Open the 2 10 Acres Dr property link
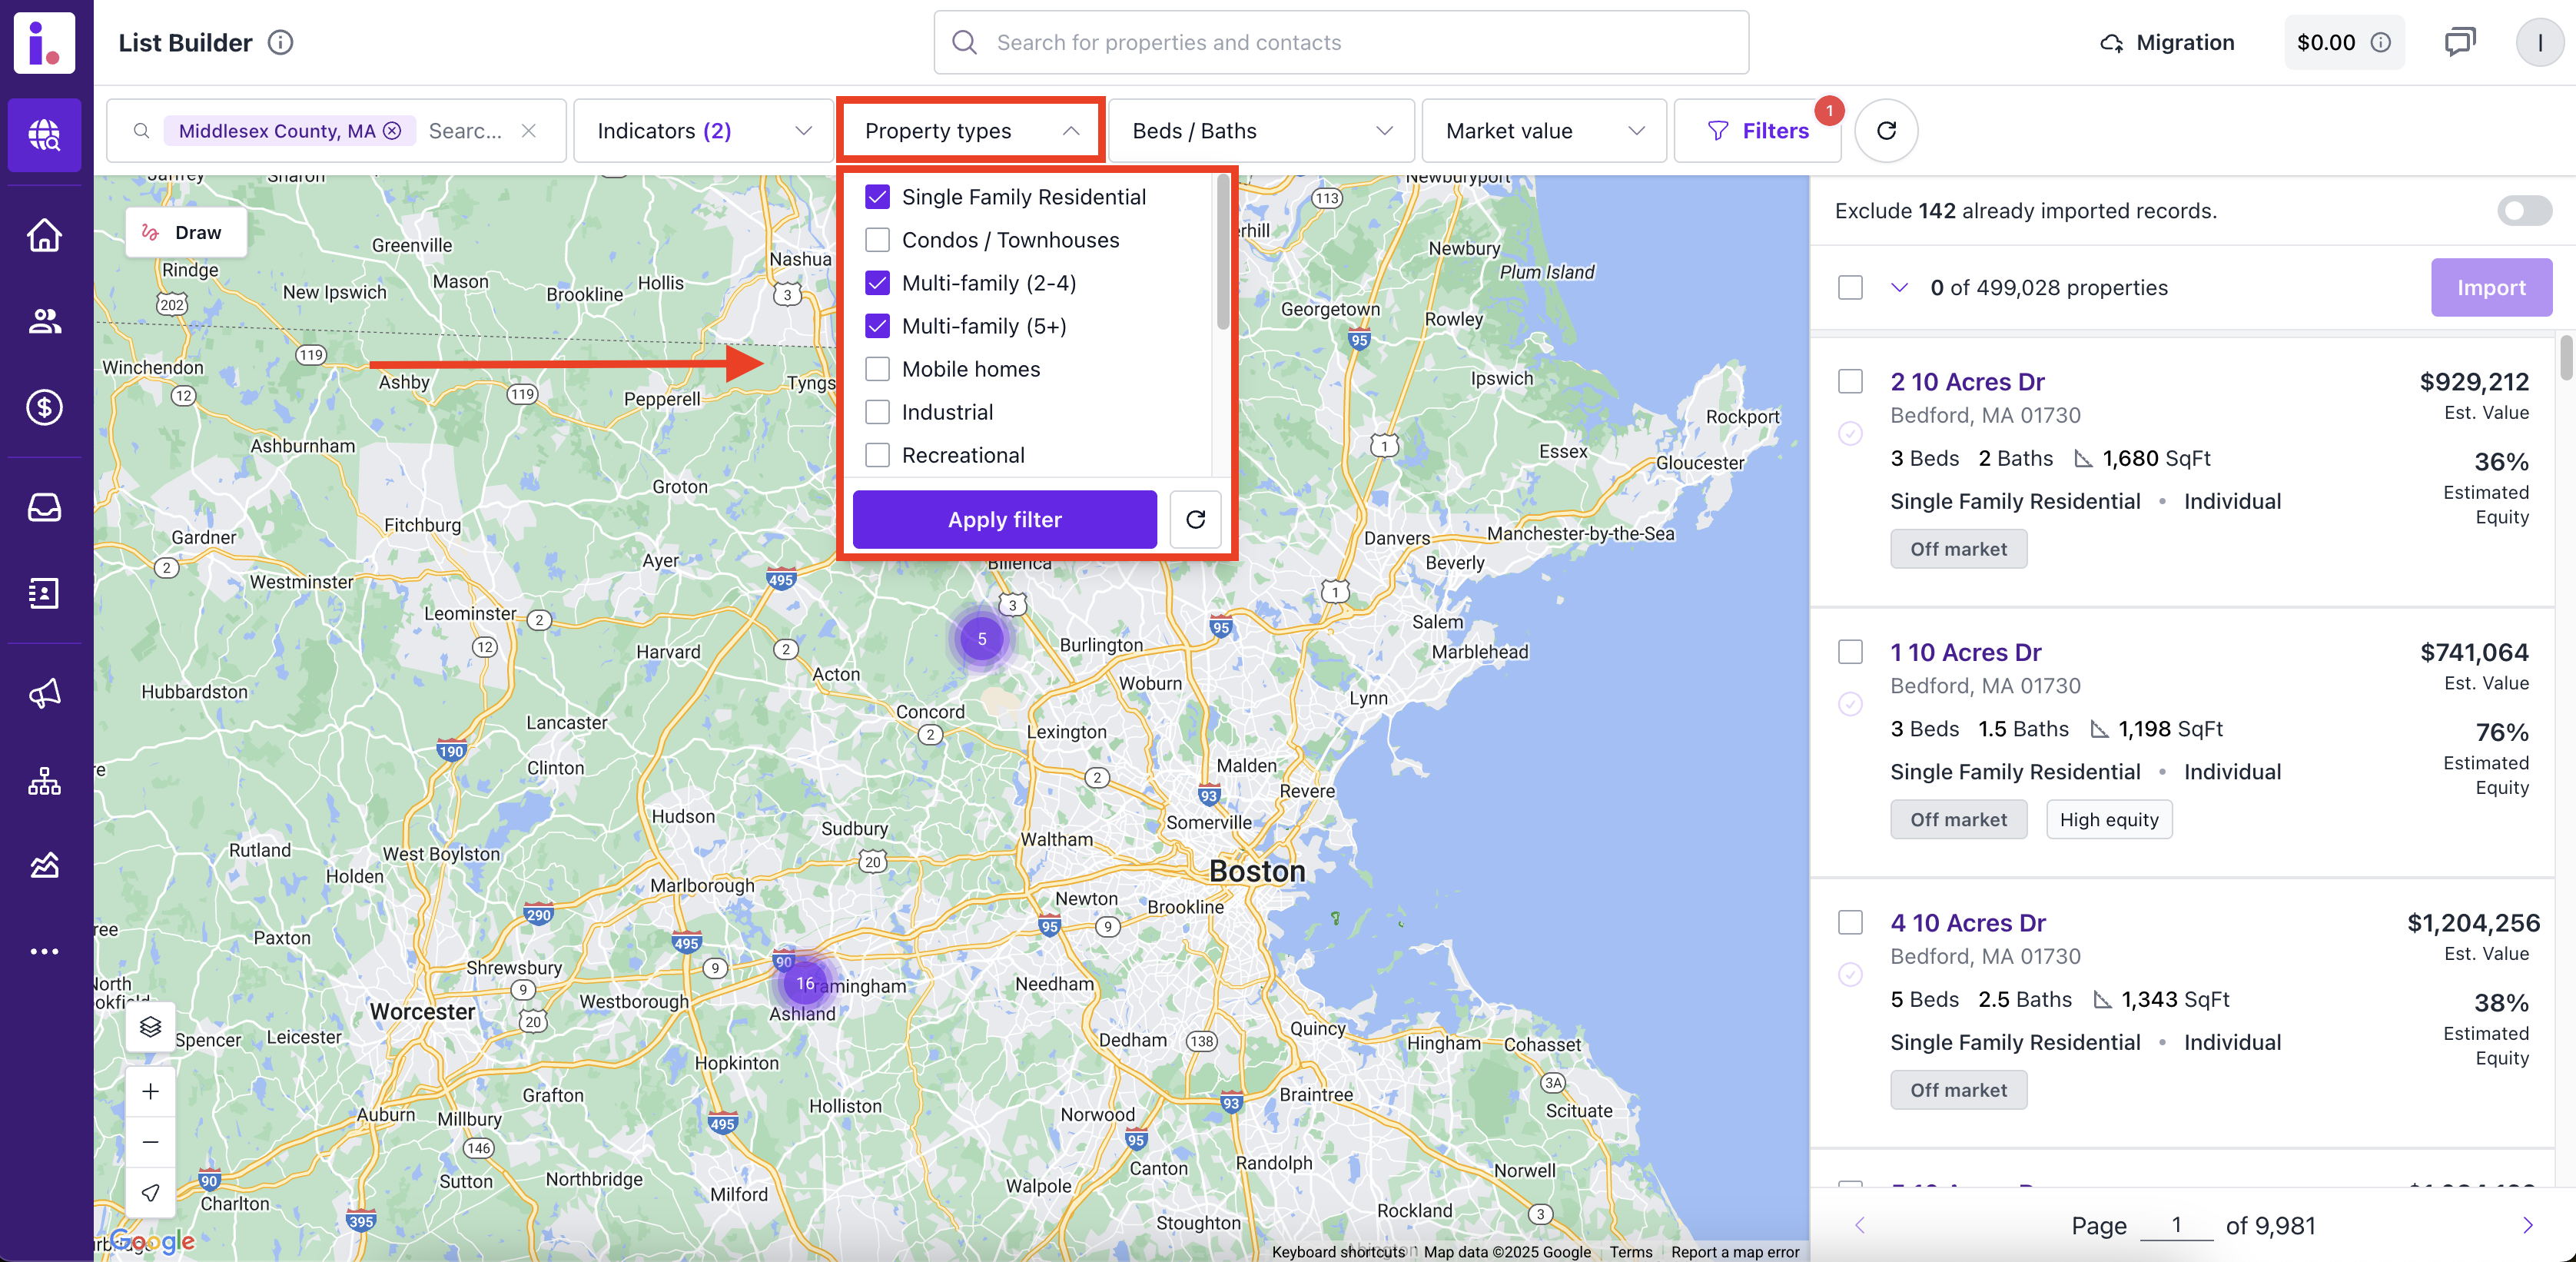 (1967, 381)
